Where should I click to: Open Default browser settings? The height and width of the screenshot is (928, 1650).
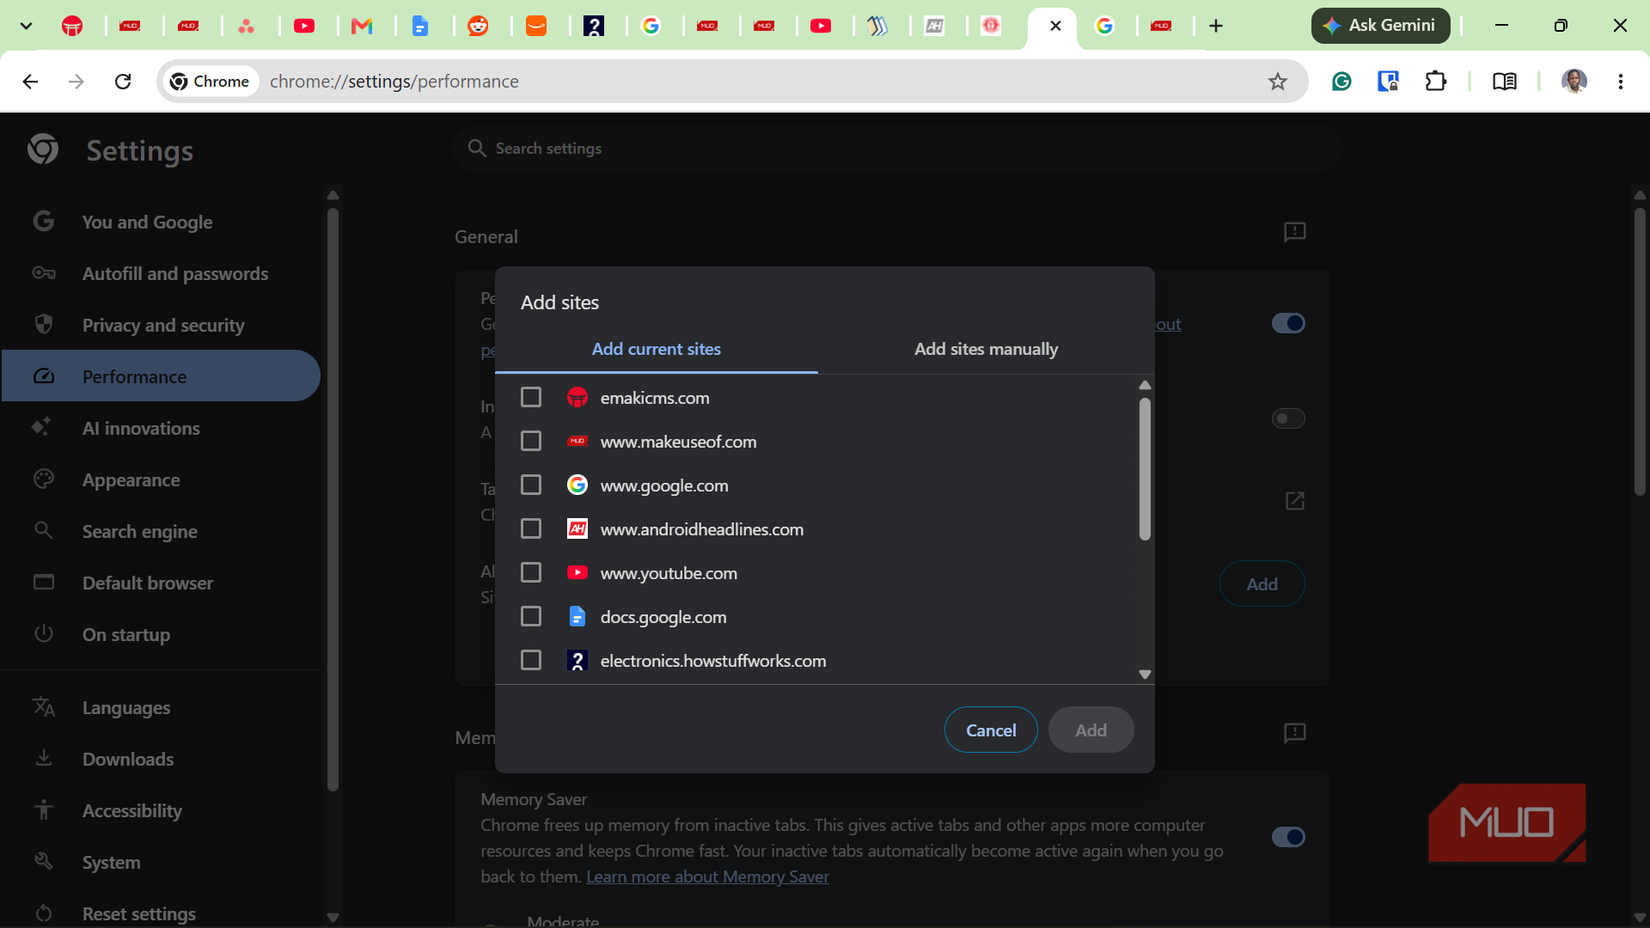(x=160, y=583)
